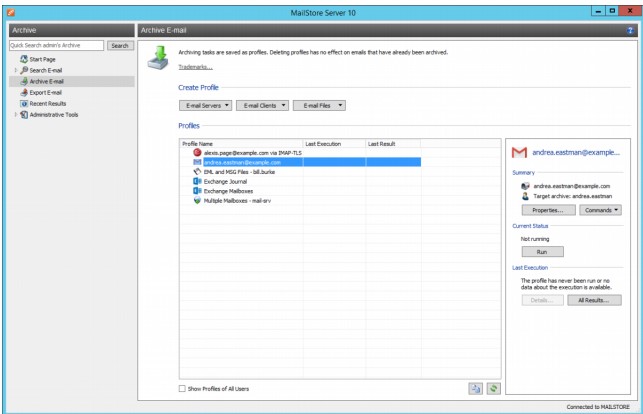Select the Multiple Mailboxes mail-srv profile
This screenshot has height=414, width=643.
pyautogui.click(x=239, y=200)
